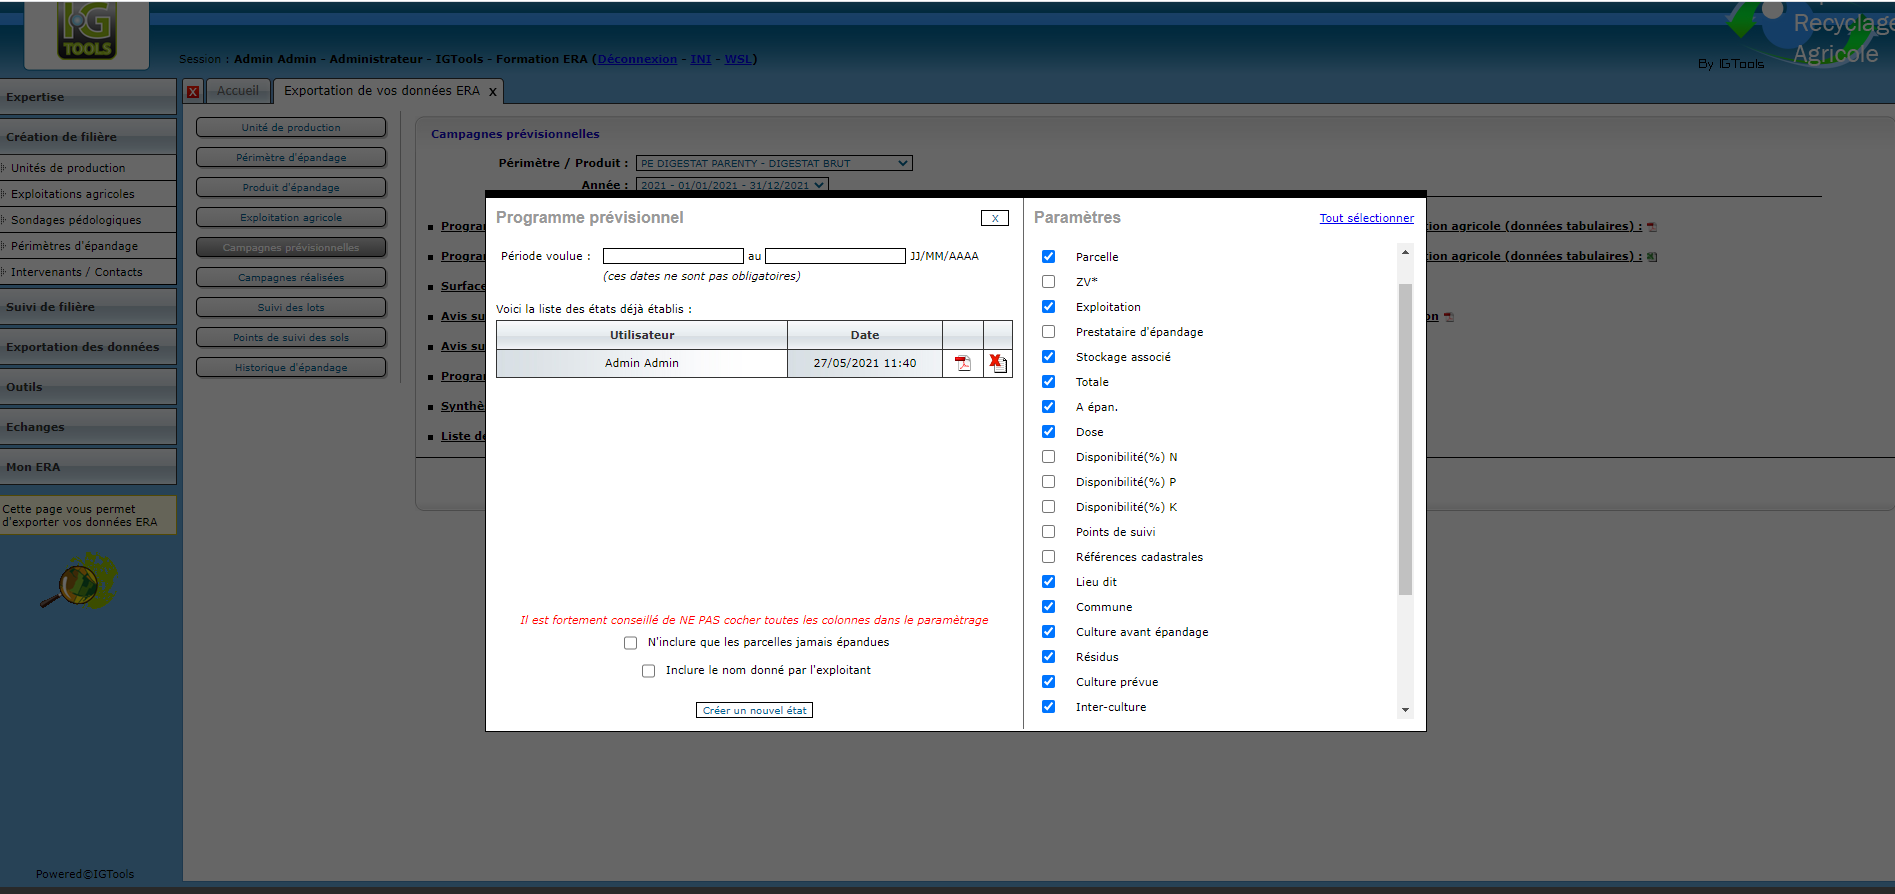Viewport: 1895px width, 894px height.
Task: Switch to the Accueil tab
Action: pyautogui.click(x=238, y=91)
